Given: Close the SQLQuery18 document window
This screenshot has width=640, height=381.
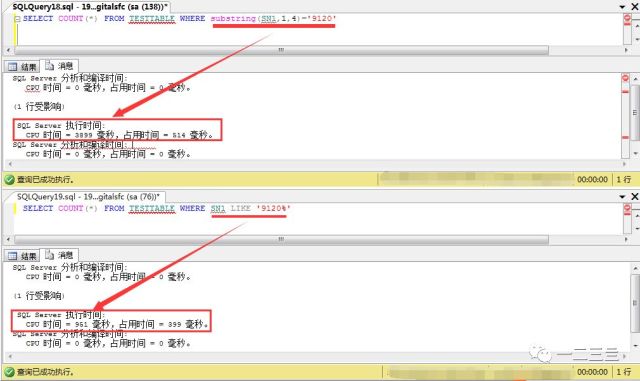Looking at the screenshot, I should click(x=635, y=7).
